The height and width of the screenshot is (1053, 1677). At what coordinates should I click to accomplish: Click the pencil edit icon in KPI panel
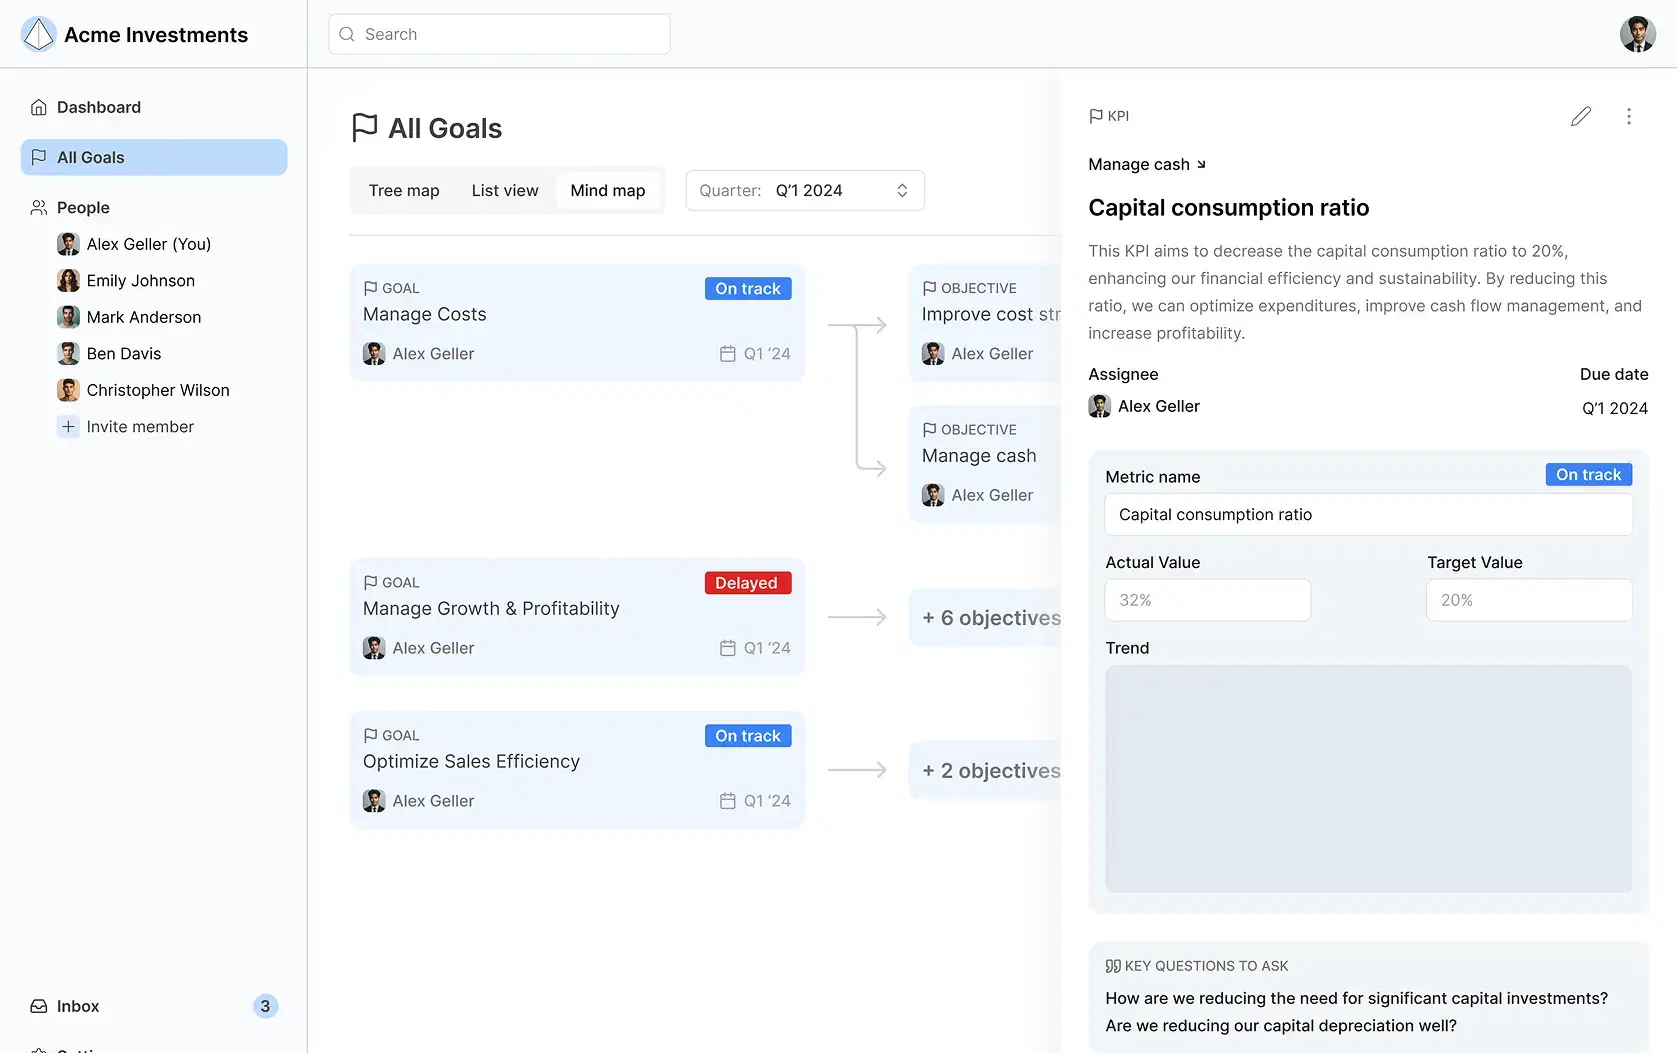1580,116
